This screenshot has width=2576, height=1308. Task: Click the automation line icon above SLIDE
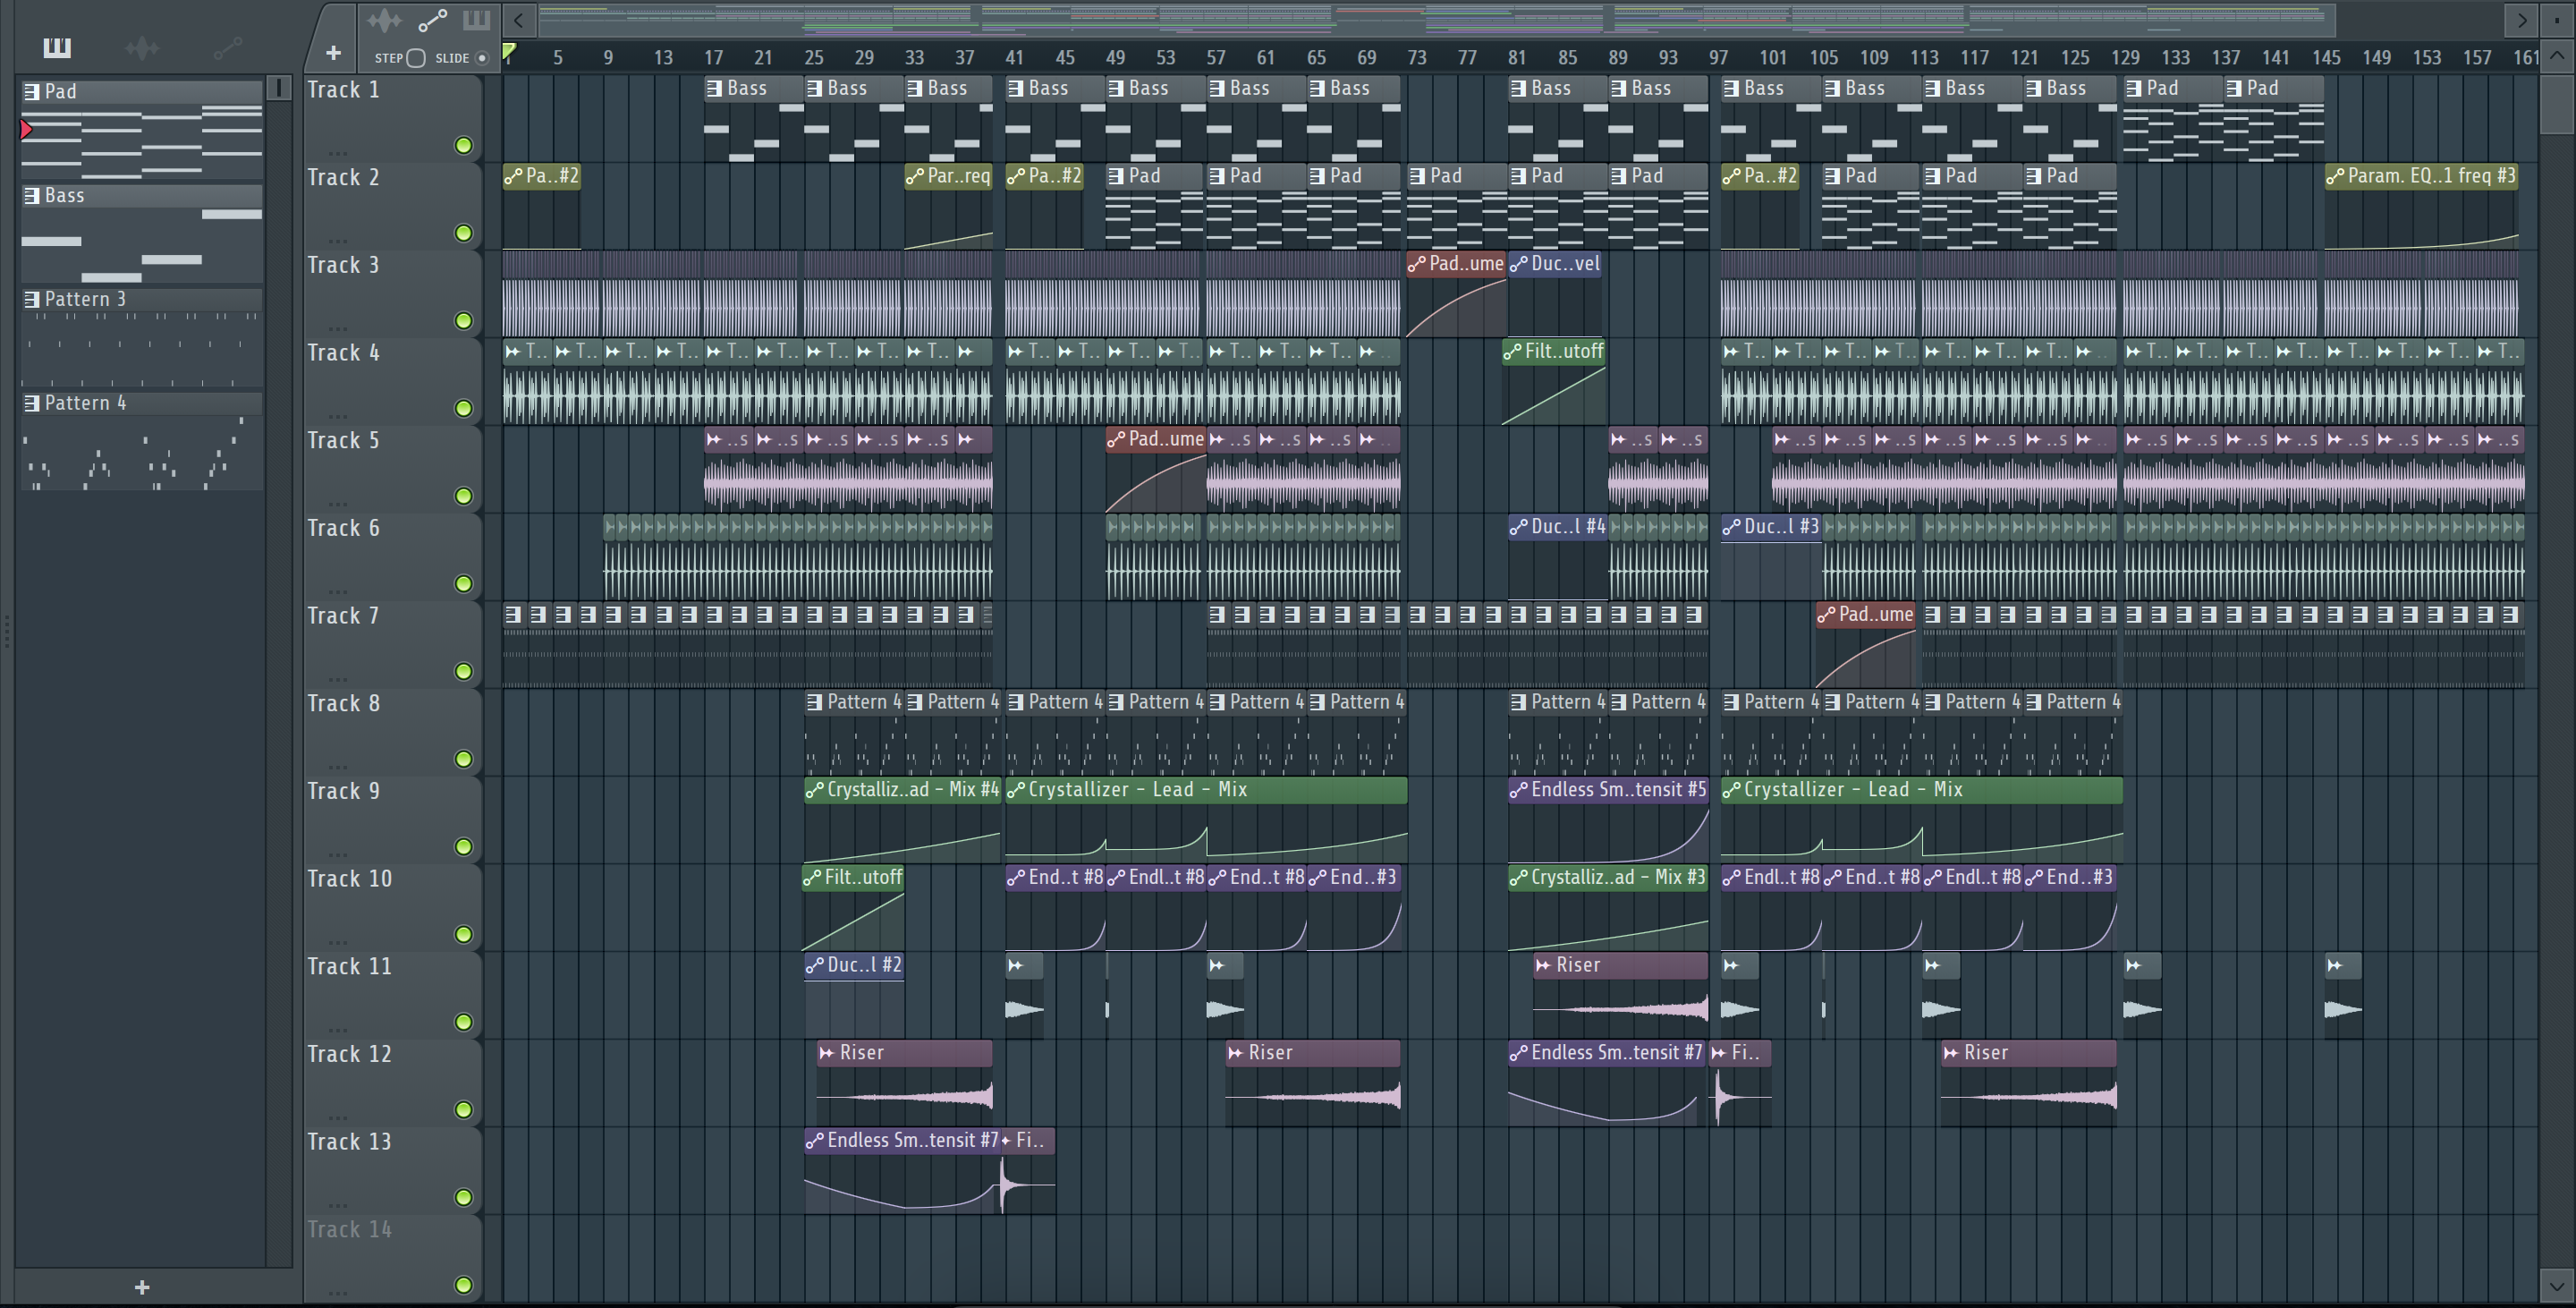[432, 19]
